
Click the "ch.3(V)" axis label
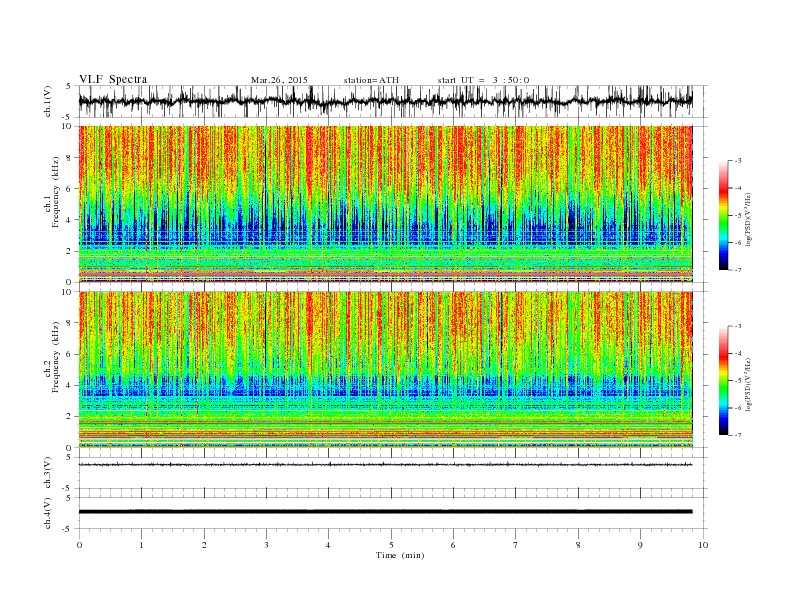(47, 473)
